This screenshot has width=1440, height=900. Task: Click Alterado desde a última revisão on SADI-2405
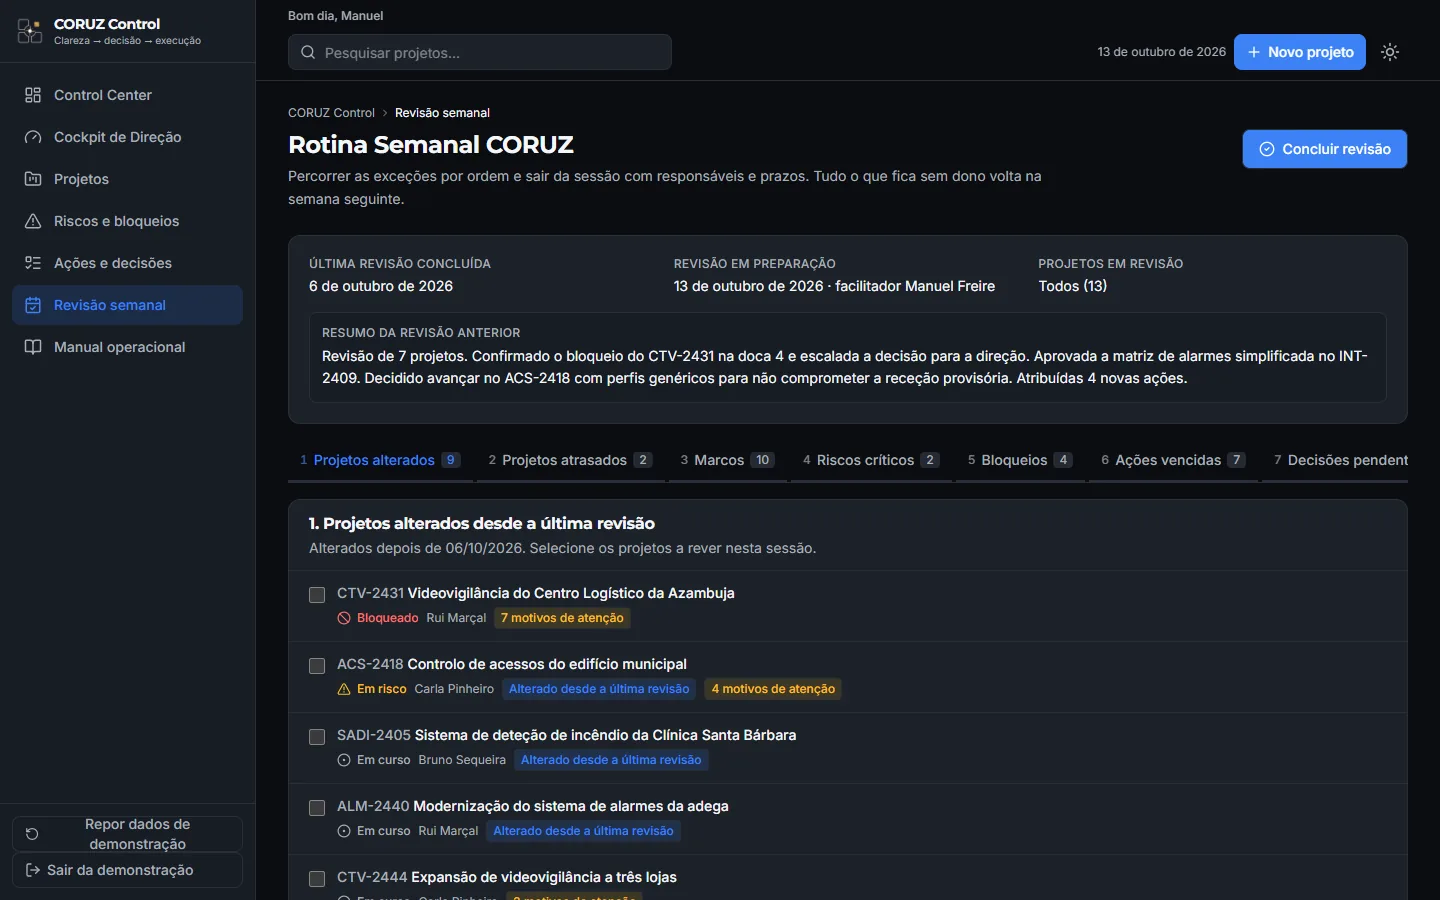[x=611, y=760]
